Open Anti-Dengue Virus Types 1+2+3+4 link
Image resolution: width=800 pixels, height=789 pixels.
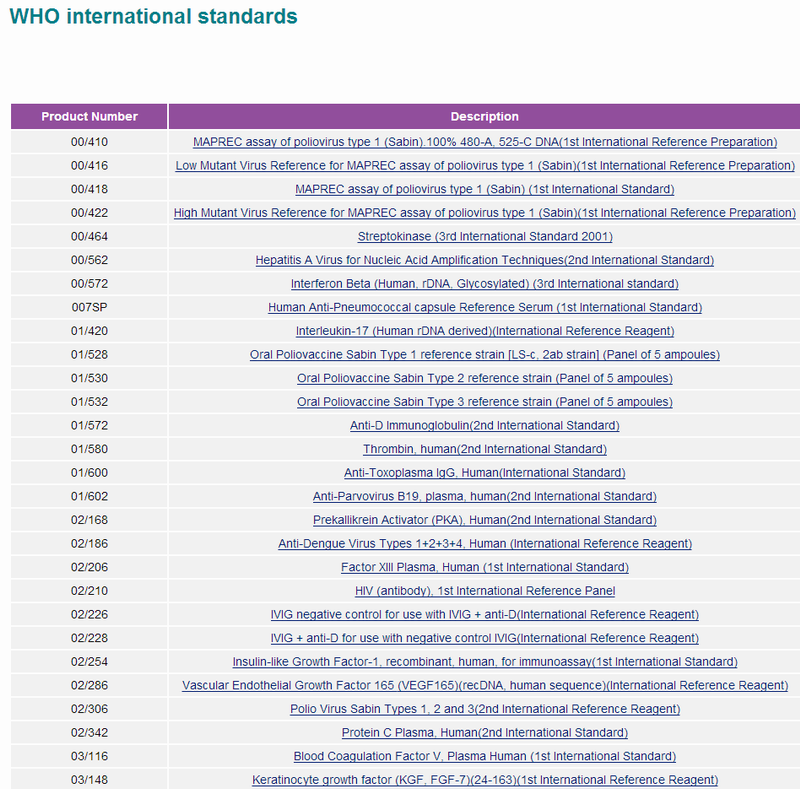coord(485,544)
